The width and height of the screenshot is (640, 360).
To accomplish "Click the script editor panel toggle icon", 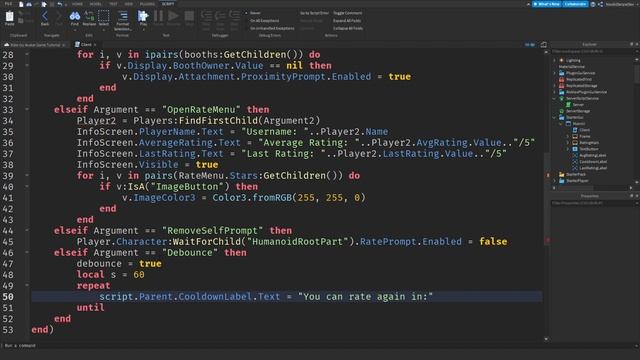I will point(544,44).
